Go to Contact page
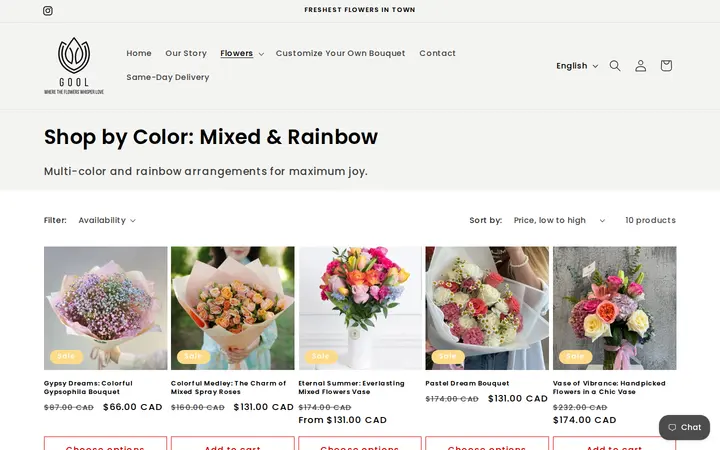The width and height of the screenshot is (720, 450). (437, 53)
